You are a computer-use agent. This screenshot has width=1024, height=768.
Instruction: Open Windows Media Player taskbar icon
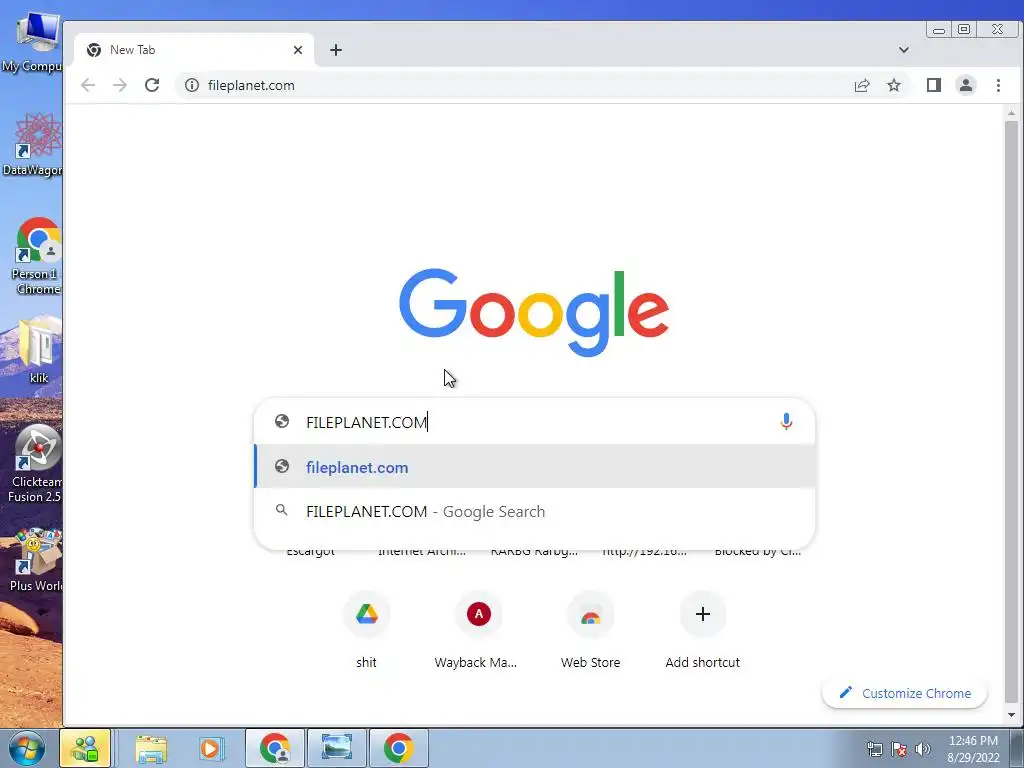[211, 748]
